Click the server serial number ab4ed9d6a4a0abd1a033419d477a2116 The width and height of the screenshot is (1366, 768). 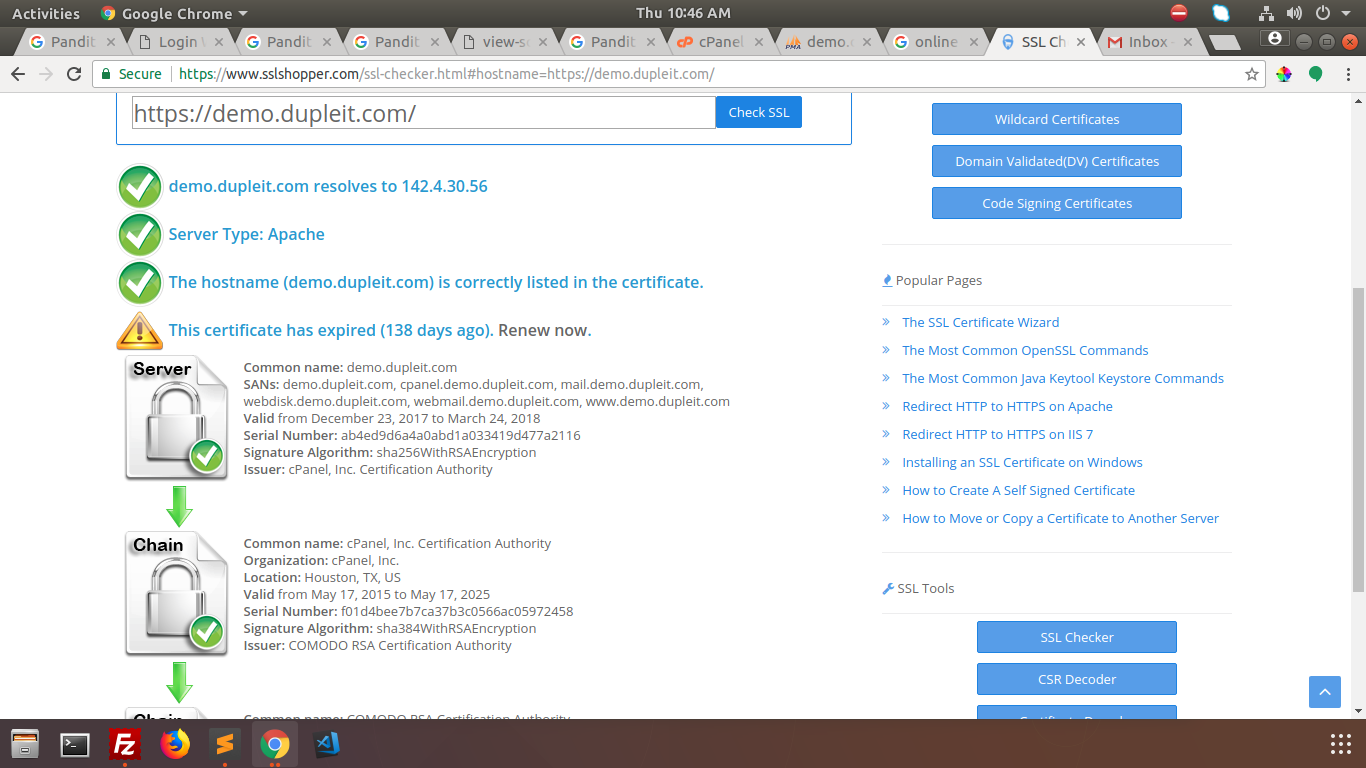pos(461,435)
